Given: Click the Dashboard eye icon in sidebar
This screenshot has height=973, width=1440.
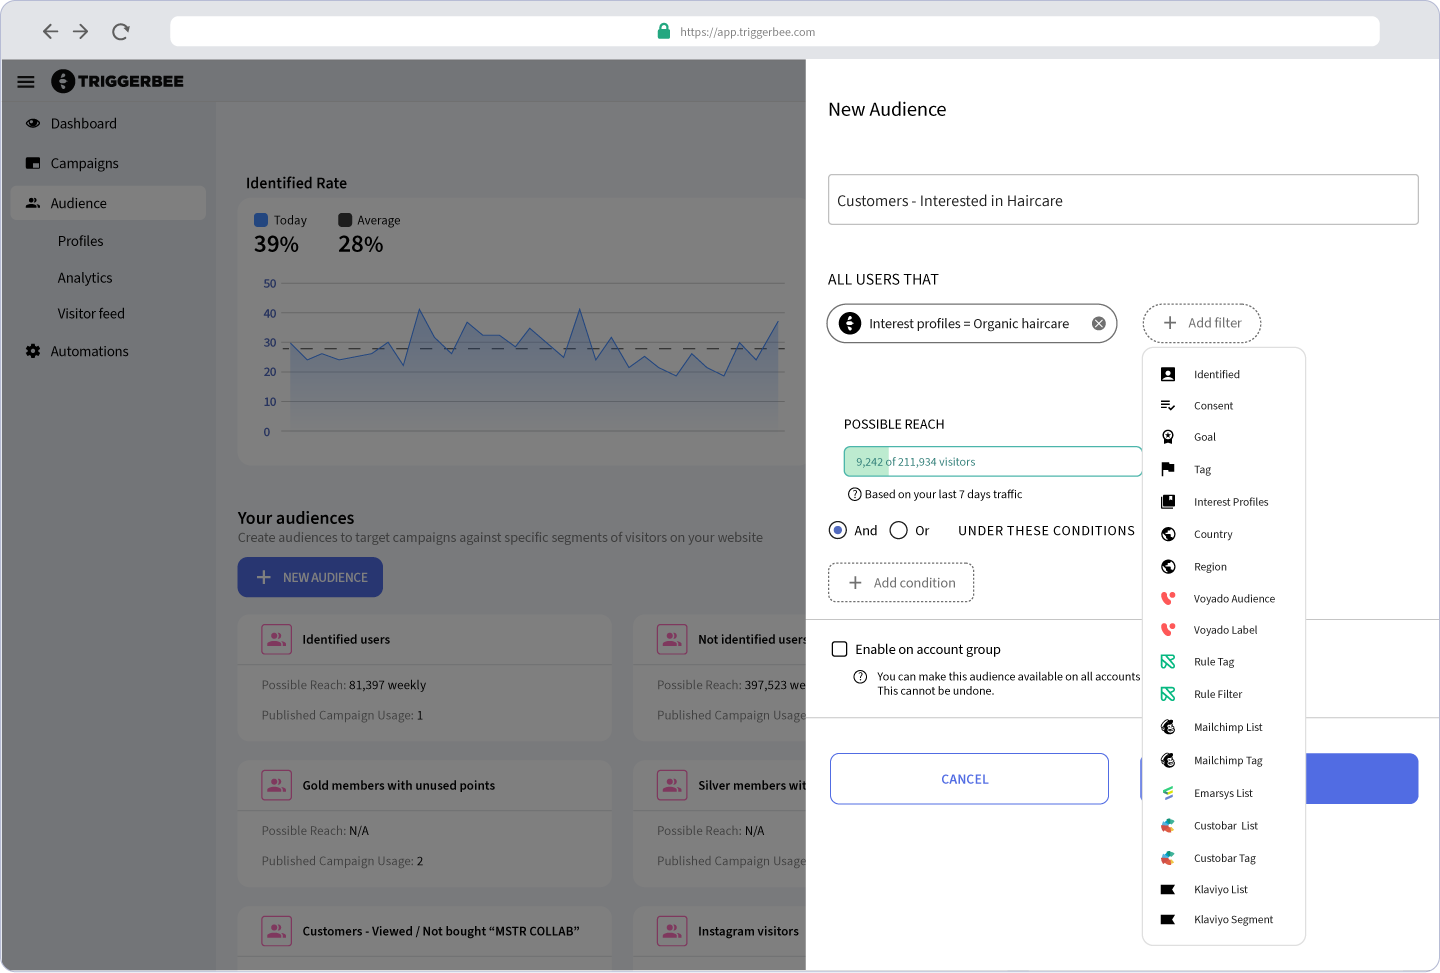Looking at the screenshot, I should (x=33, y=123).
